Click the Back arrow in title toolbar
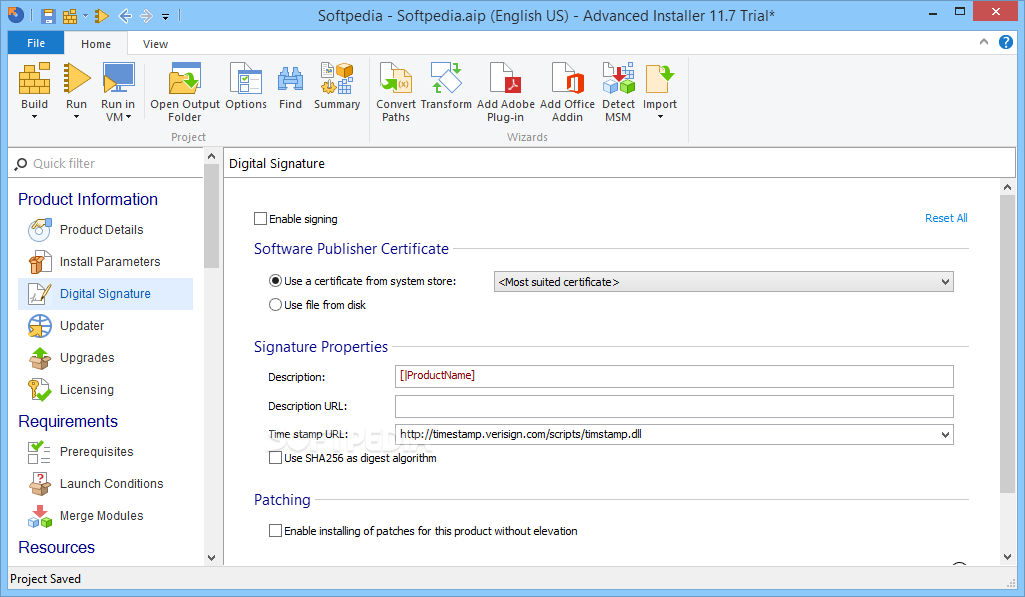The image size is (1025, 597). pos(125,16)
